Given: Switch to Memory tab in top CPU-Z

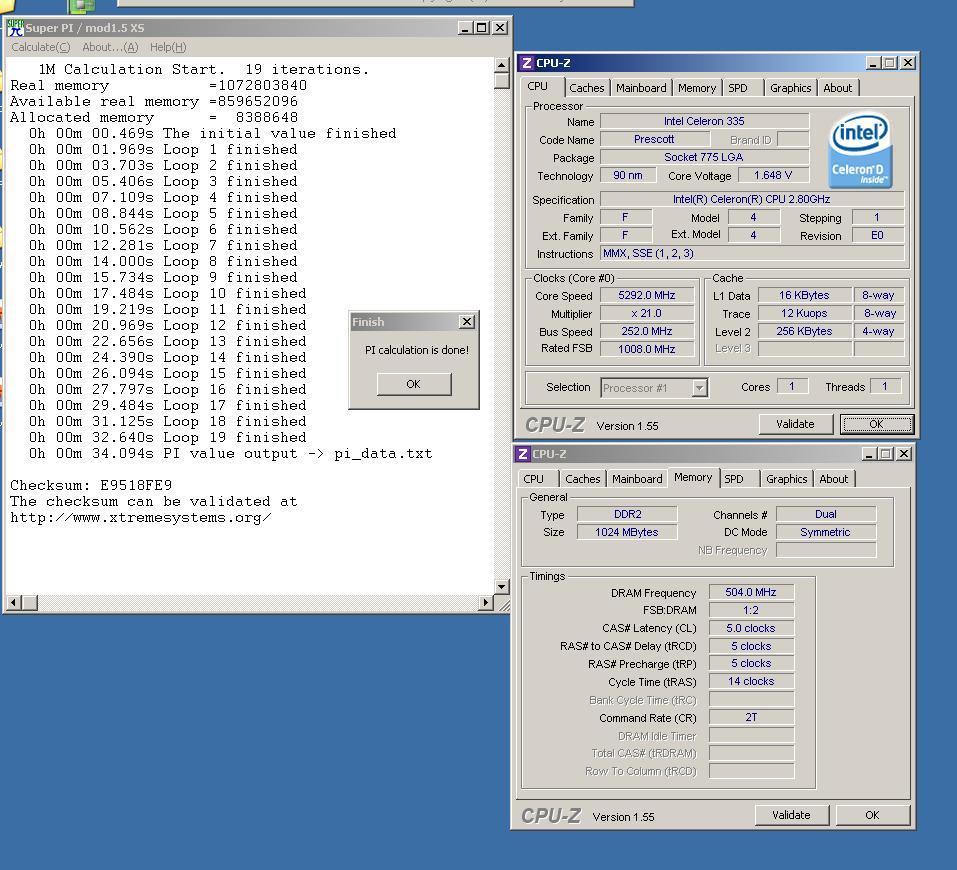Looking at the screenshot, I should point(696,88).
